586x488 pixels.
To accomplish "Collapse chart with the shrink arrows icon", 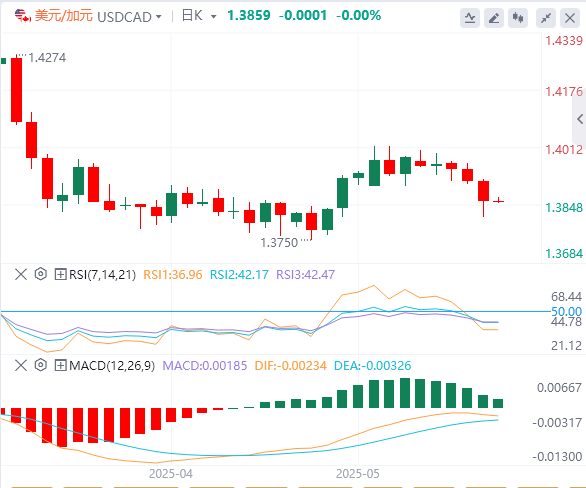I will [x=546, y=18].
